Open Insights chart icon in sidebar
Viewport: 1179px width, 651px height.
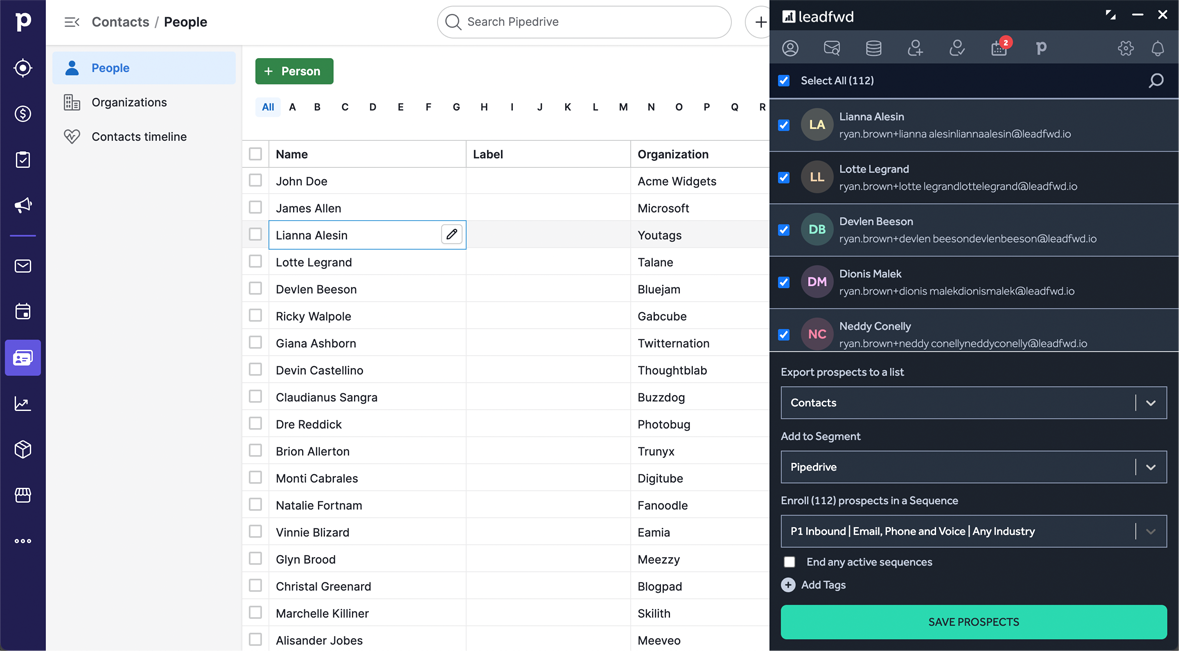click(x=23, y=404)
